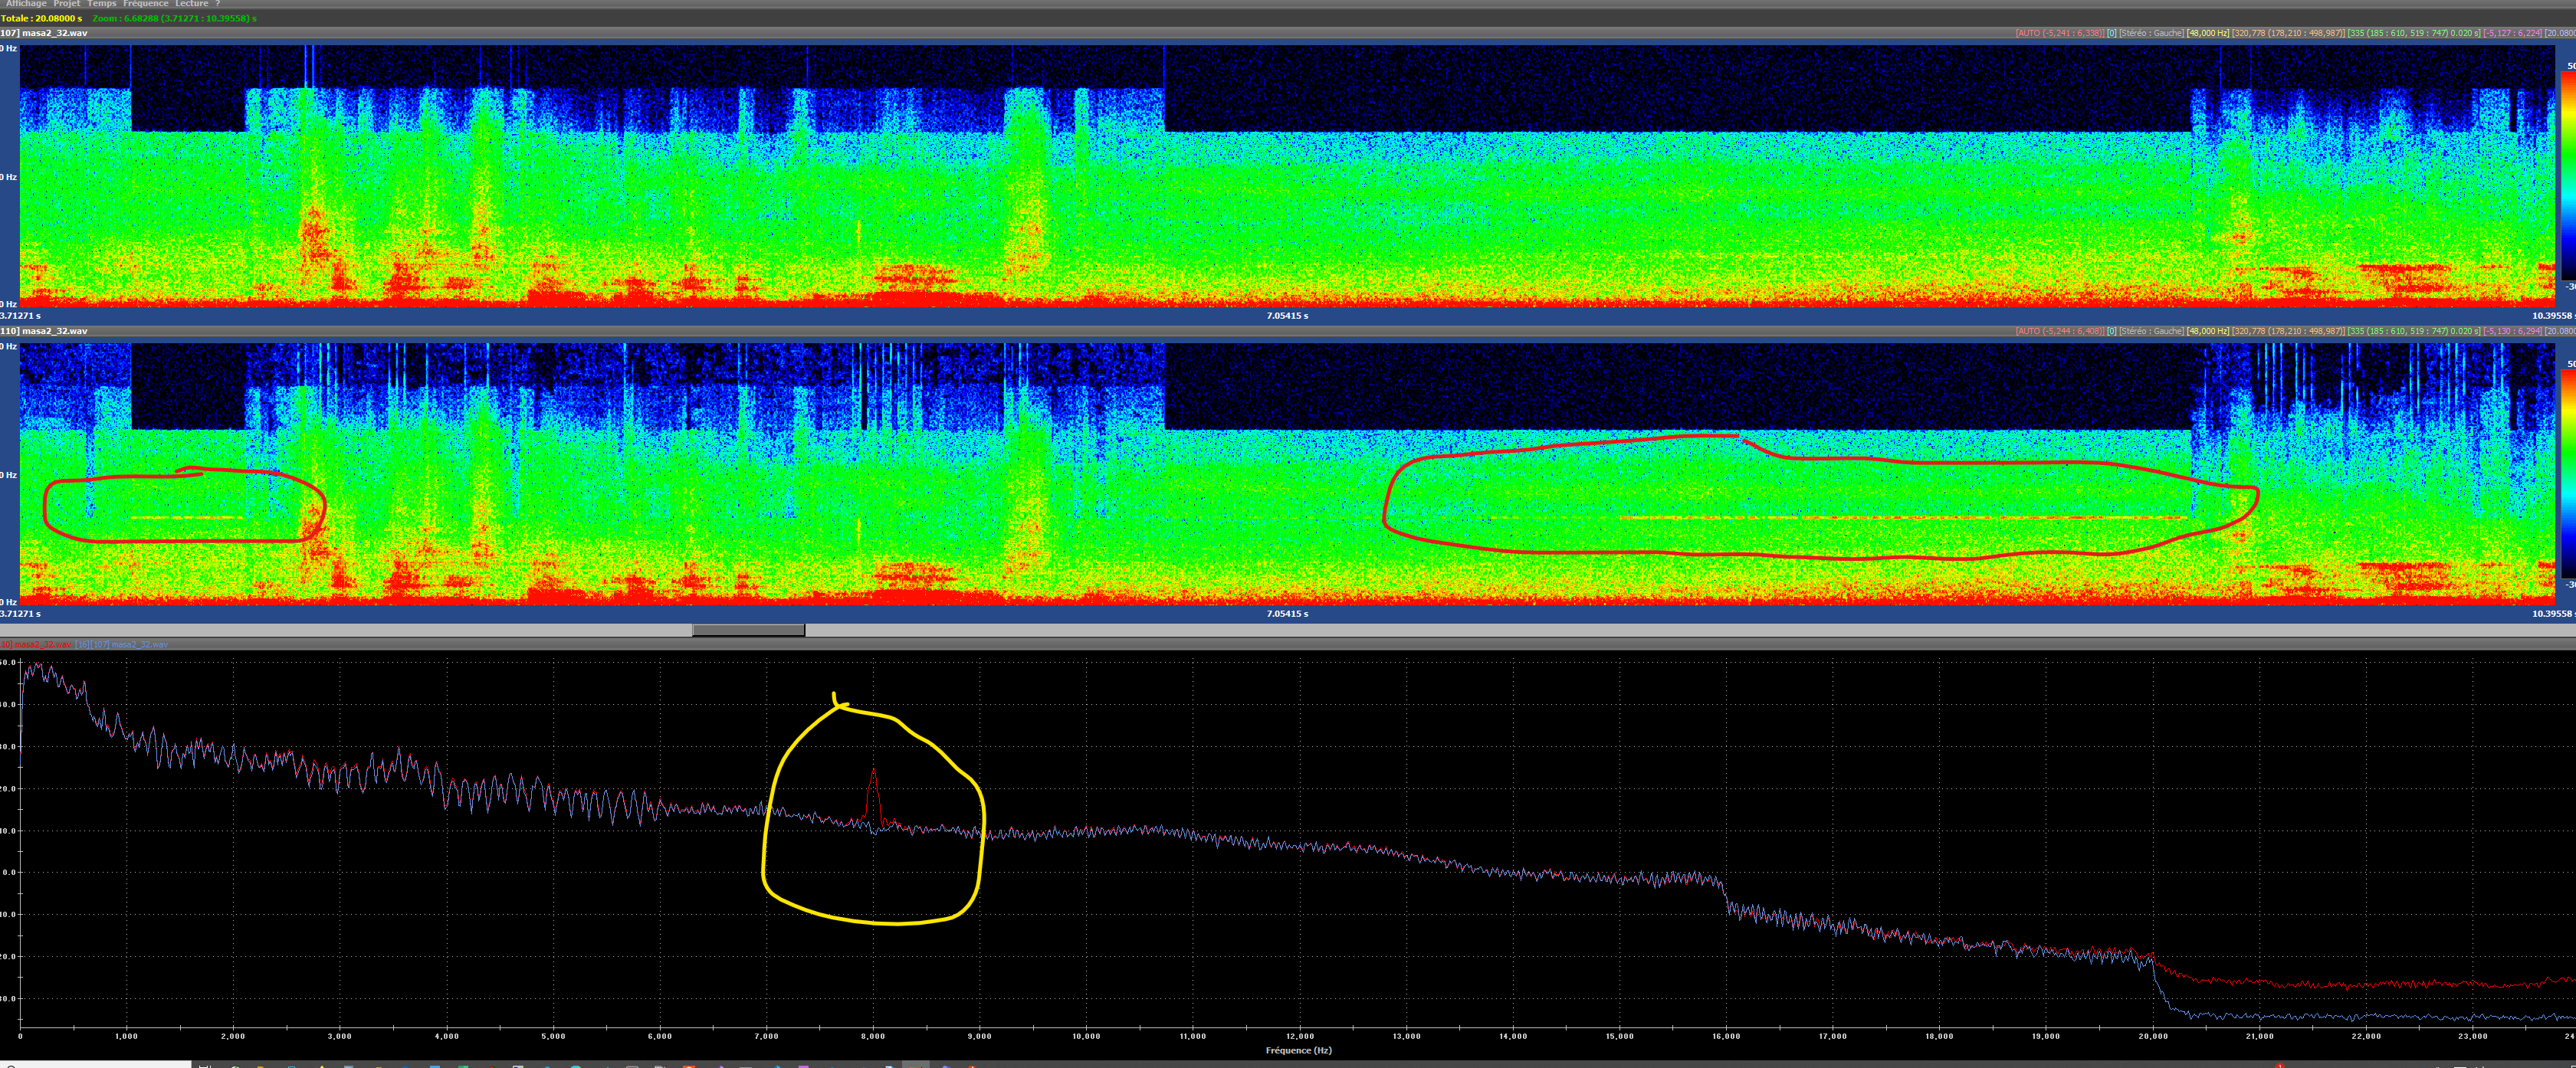Click the [Stéréo : Gauche] channel label

pos(2151,33)
